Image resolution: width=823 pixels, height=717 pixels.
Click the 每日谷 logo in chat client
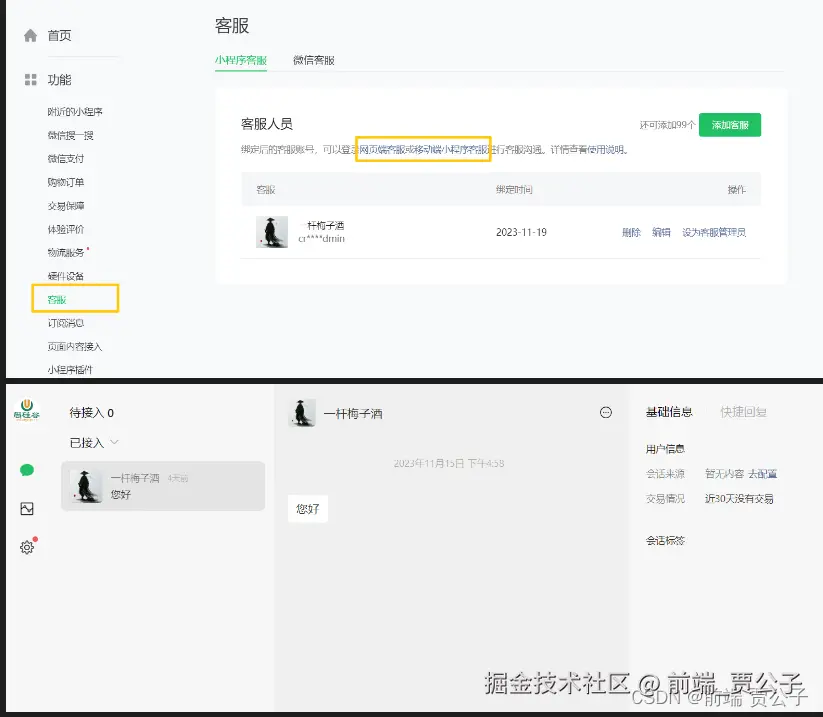pyautogui.click(x=26, y=412)
